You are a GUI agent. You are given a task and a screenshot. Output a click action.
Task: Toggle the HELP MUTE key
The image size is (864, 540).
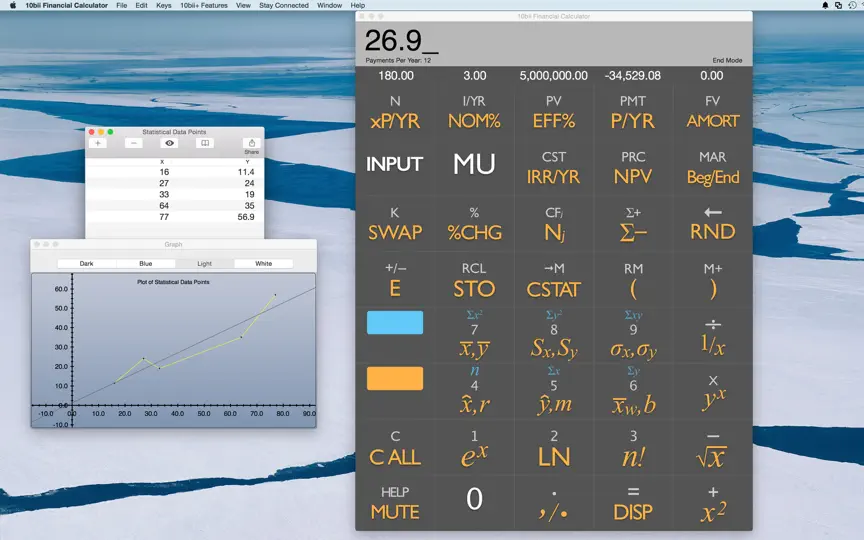pos(395,504)
